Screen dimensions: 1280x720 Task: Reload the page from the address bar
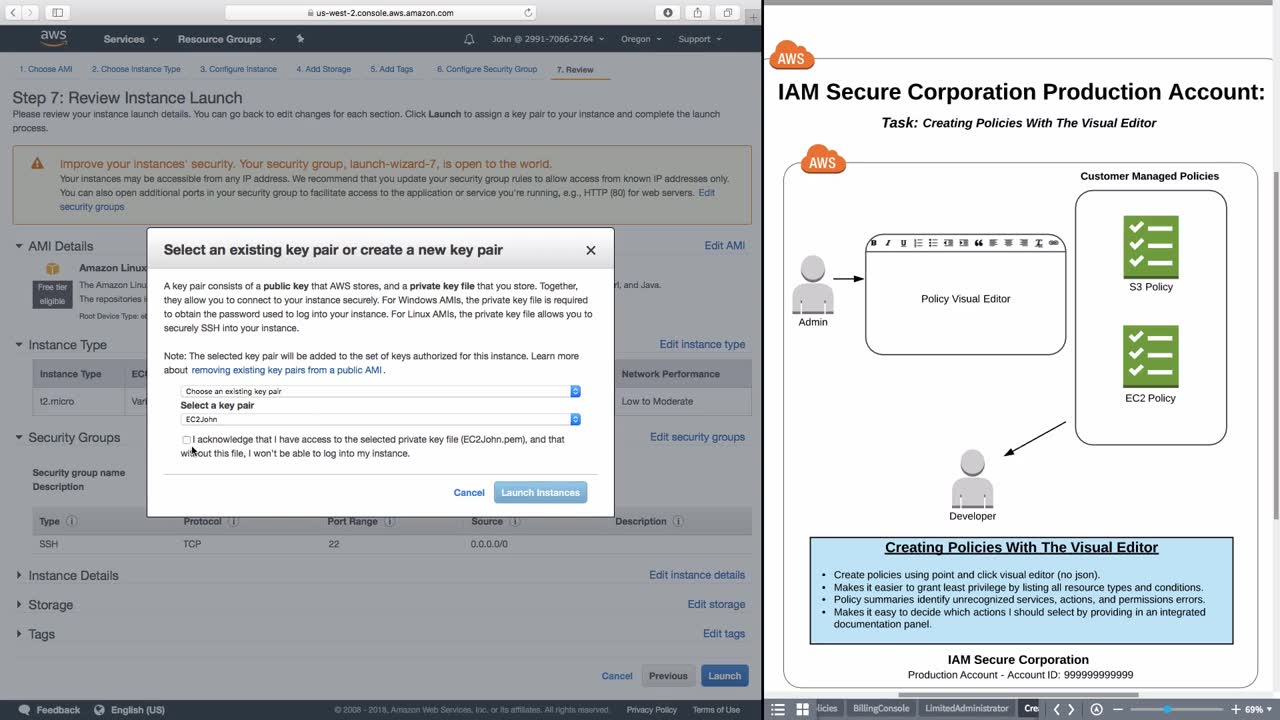coord(528,13)
